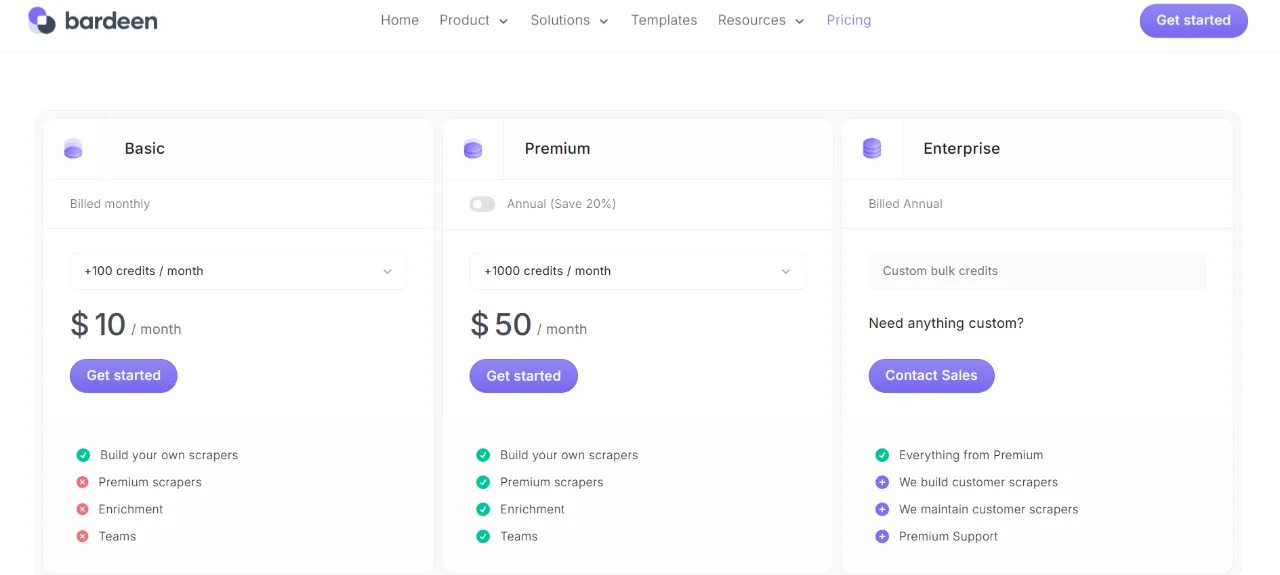This screenshot has width=1280, height=575.
Task: Click the Basic plan stack icon
Action: (x=73, y=149)
